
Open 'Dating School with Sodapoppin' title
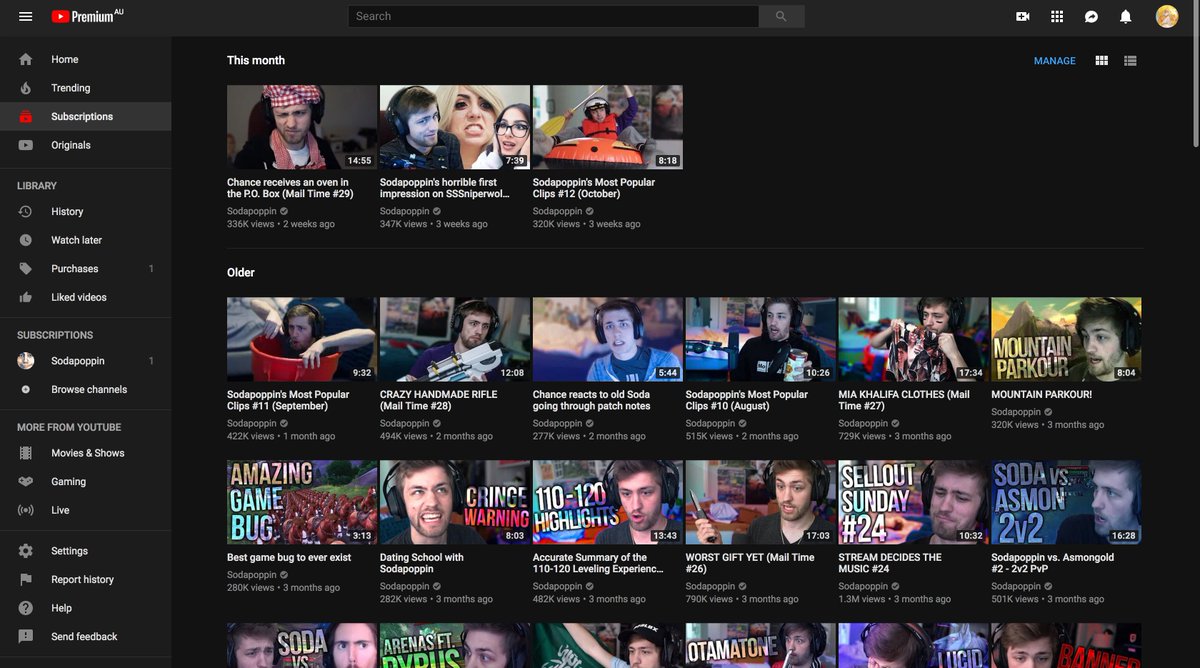click(422, 563)
